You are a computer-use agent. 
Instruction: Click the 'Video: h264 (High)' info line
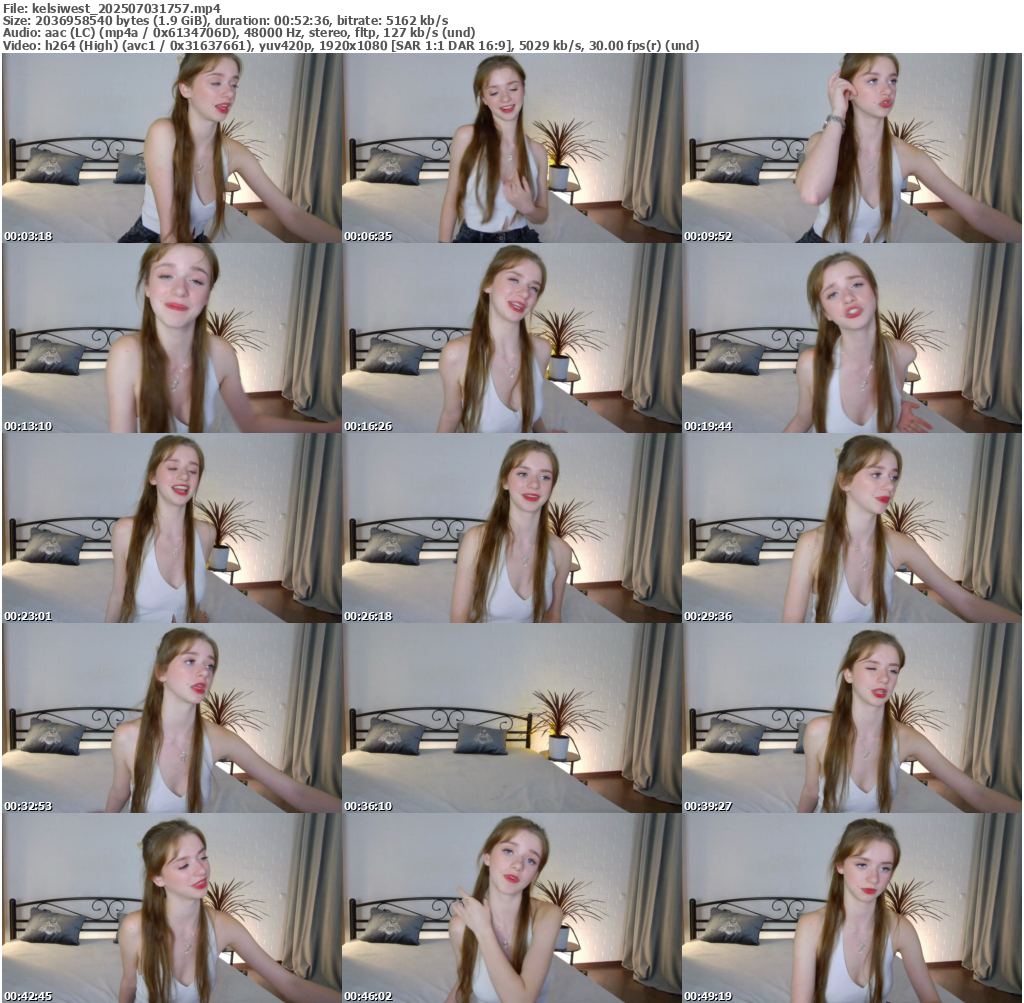pyautogui.click(x=351, y=46)
